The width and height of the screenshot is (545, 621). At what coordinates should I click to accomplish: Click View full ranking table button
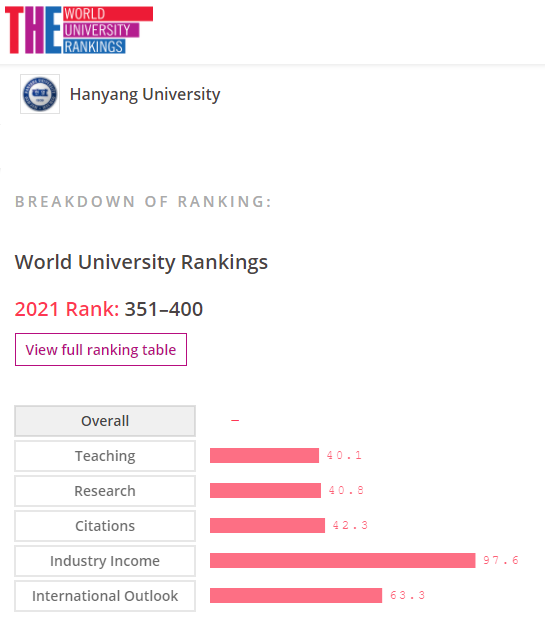point(101,350)
